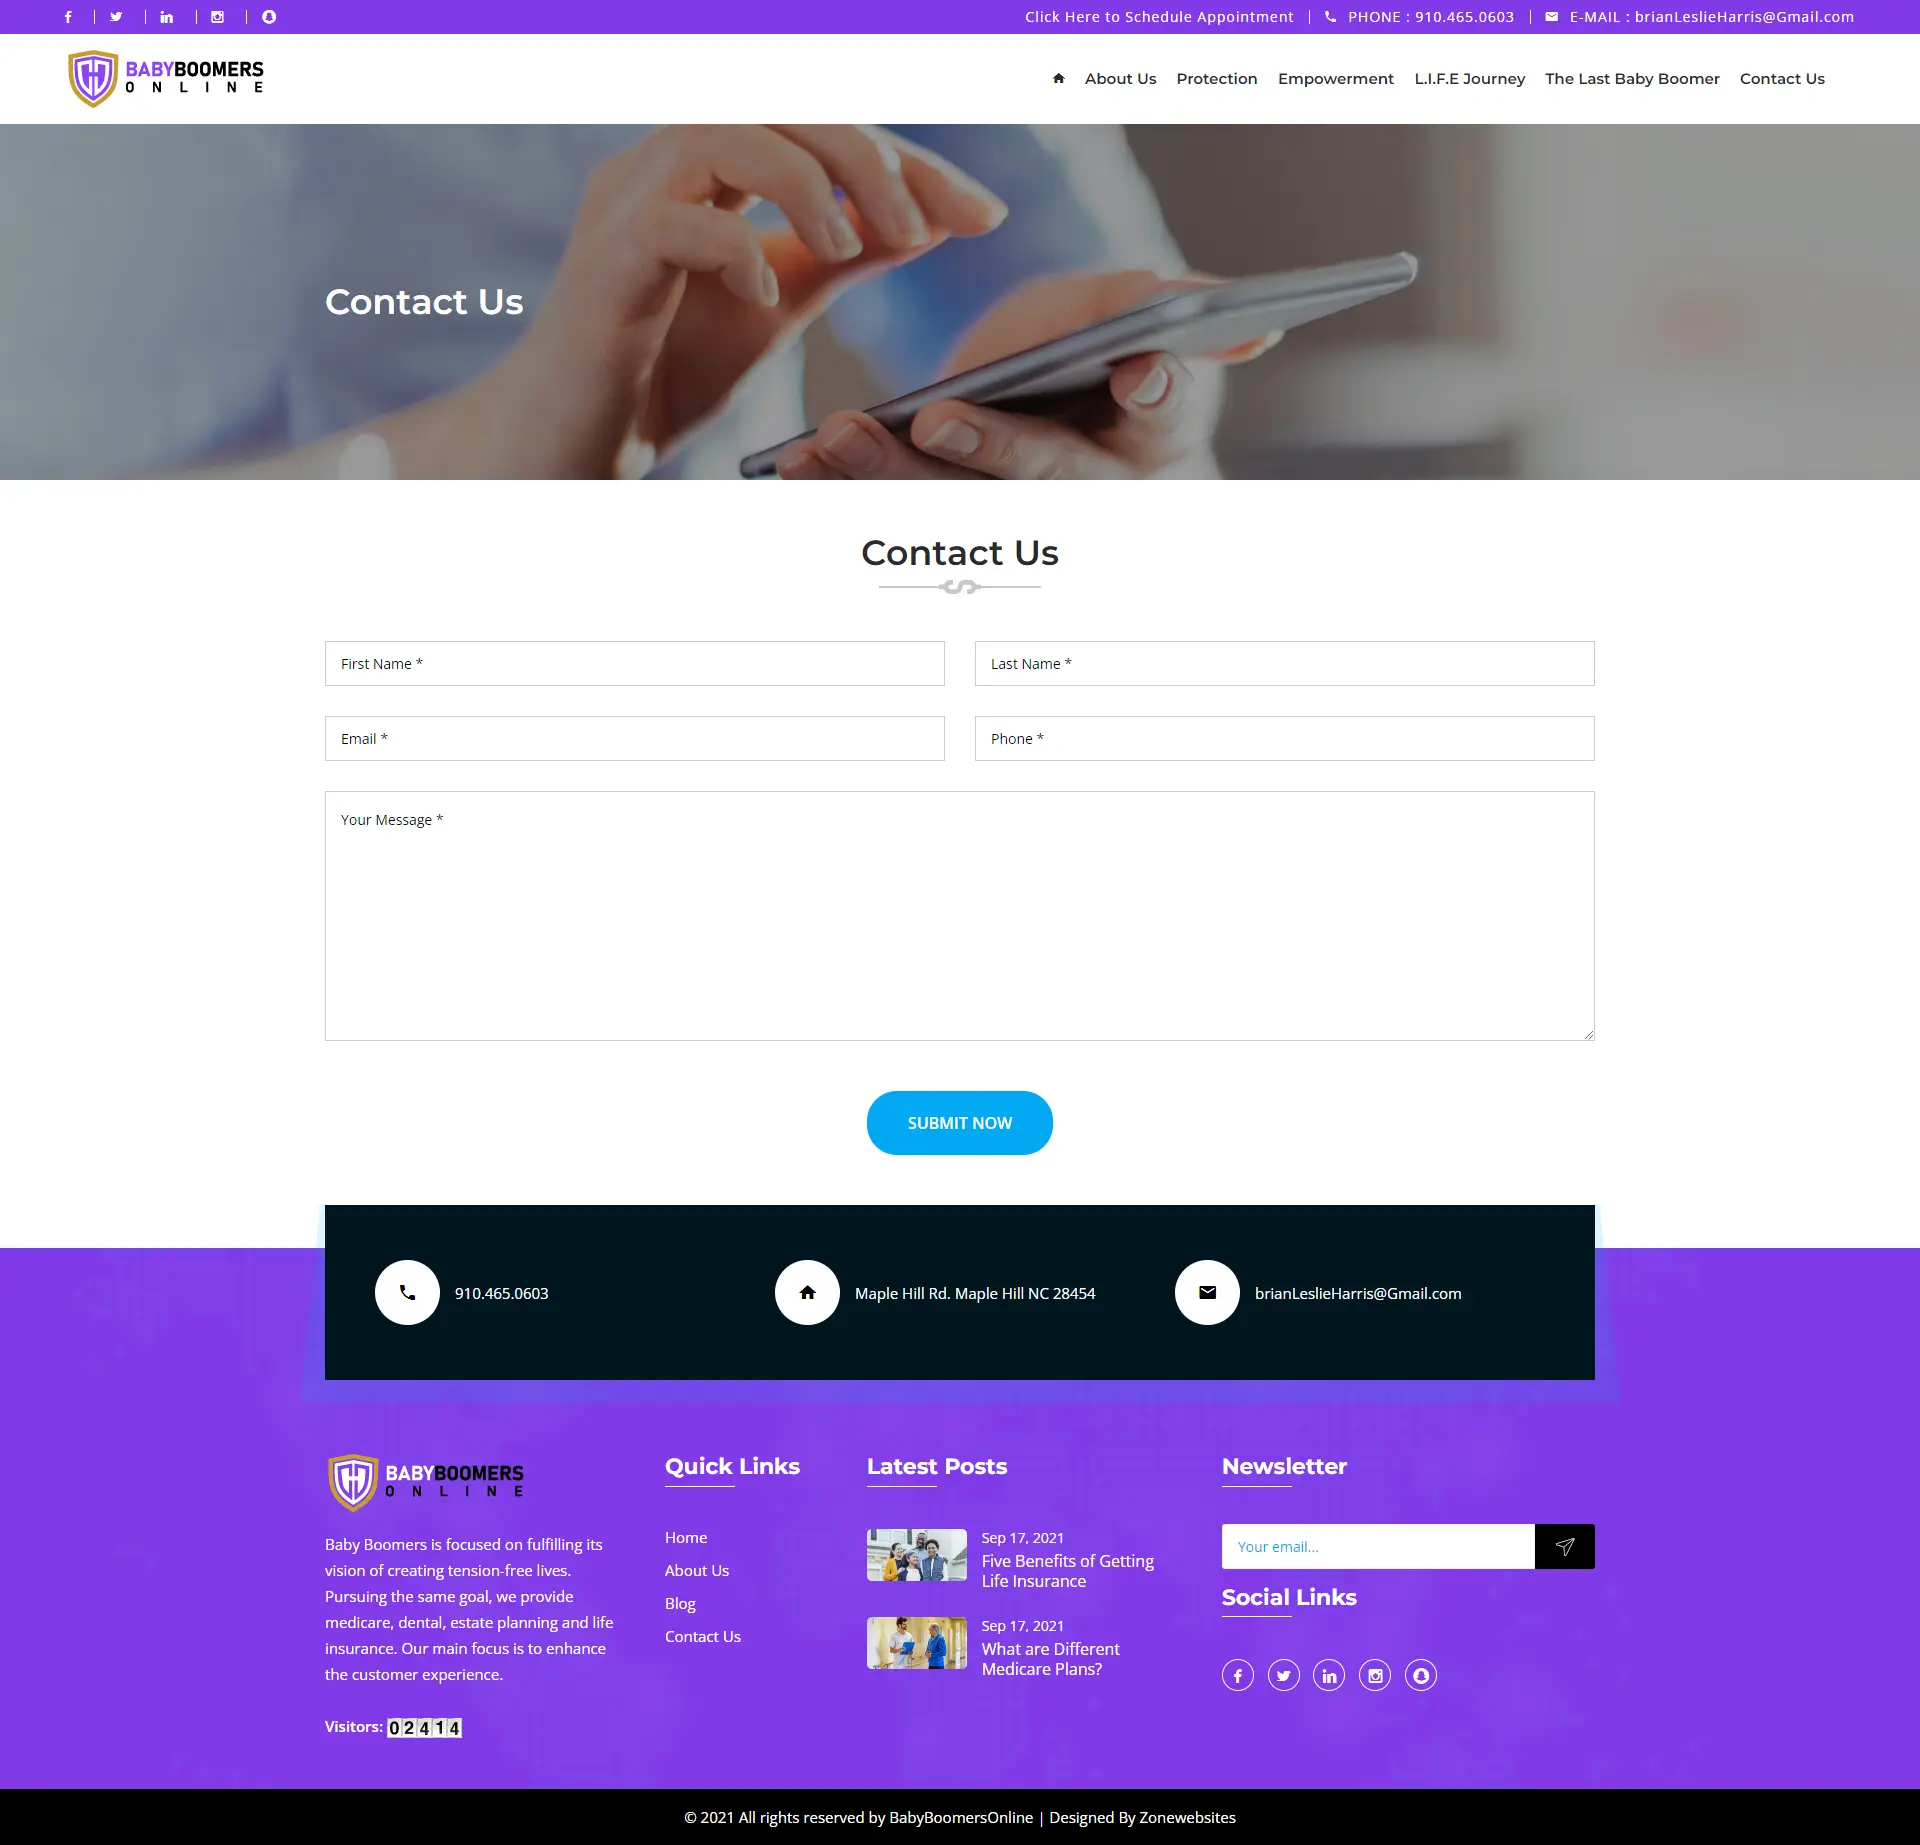
Task: Select the About Us menu item
Action: pos(1121,77)
